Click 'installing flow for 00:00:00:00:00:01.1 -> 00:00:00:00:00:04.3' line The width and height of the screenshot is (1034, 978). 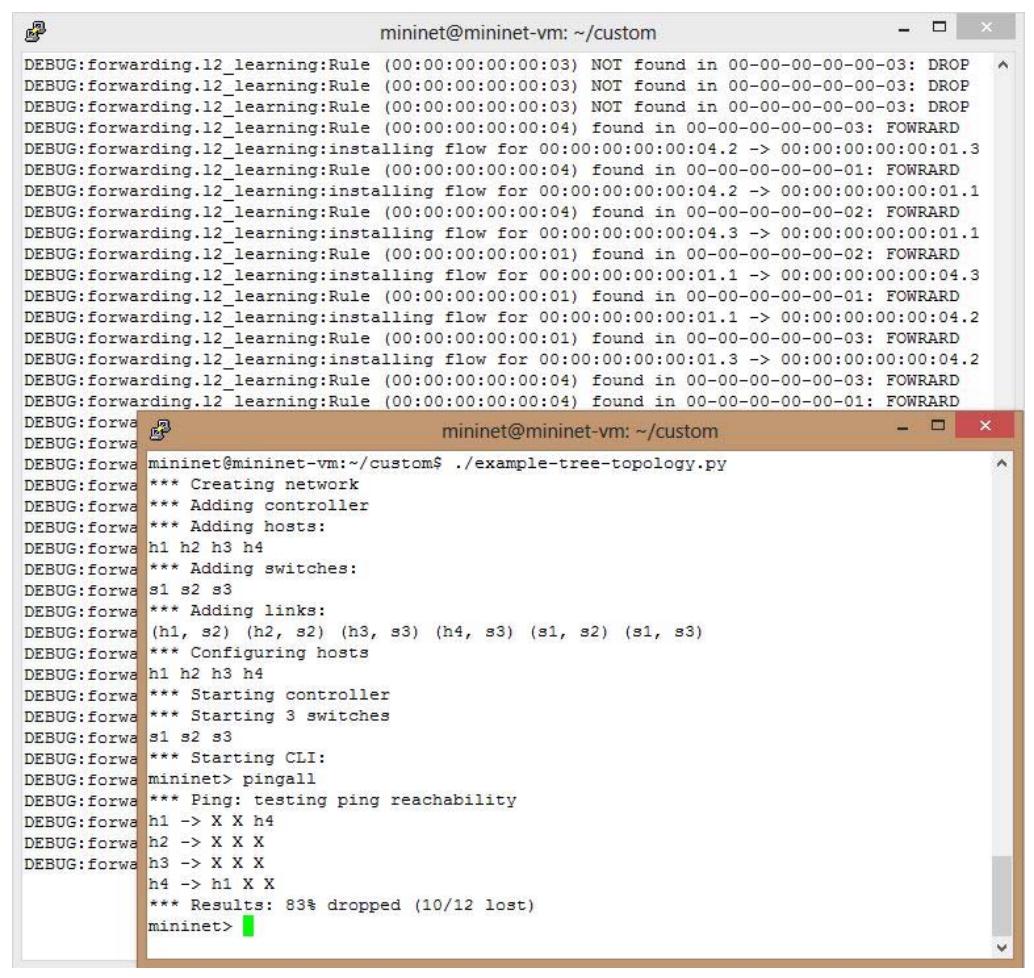tap(502, 276)
